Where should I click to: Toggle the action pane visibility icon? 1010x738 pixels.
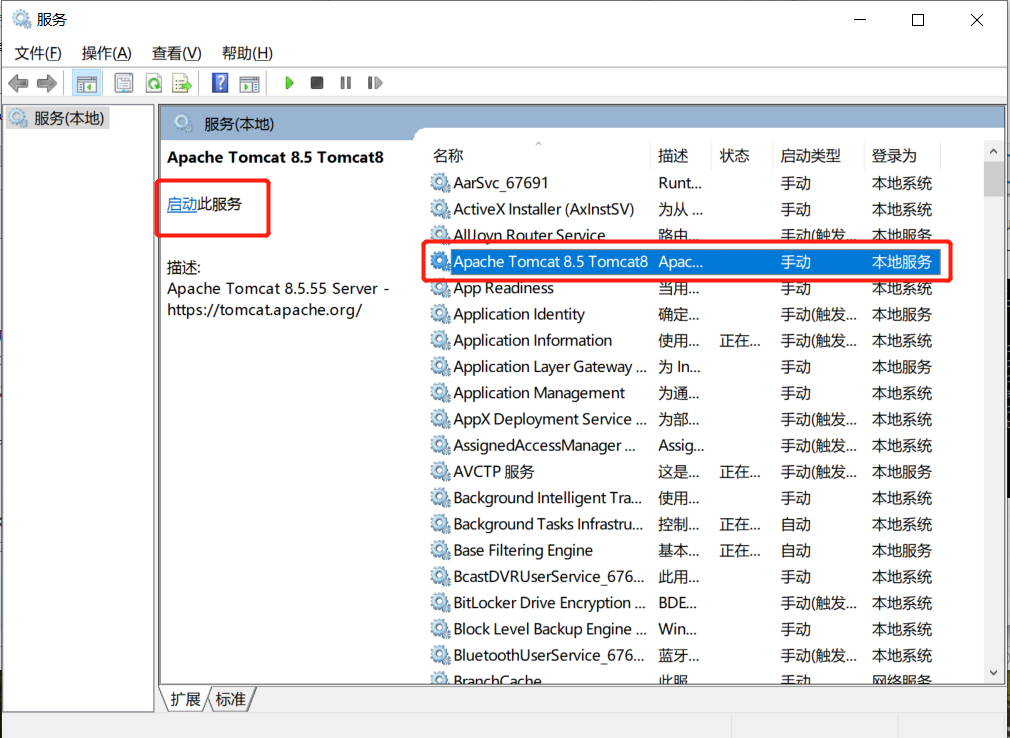(249, 82)
